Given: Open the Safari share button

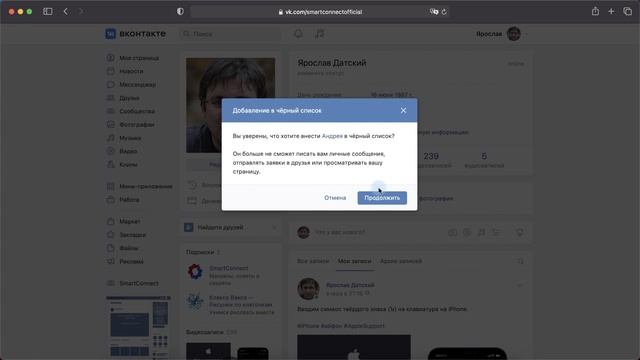Looking at the screenshot, I should [x=596, y=11].
